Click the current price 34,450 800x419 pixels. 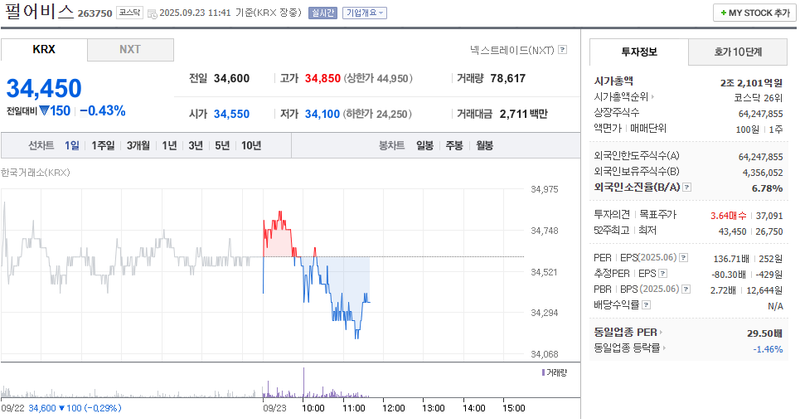point(44,88)
